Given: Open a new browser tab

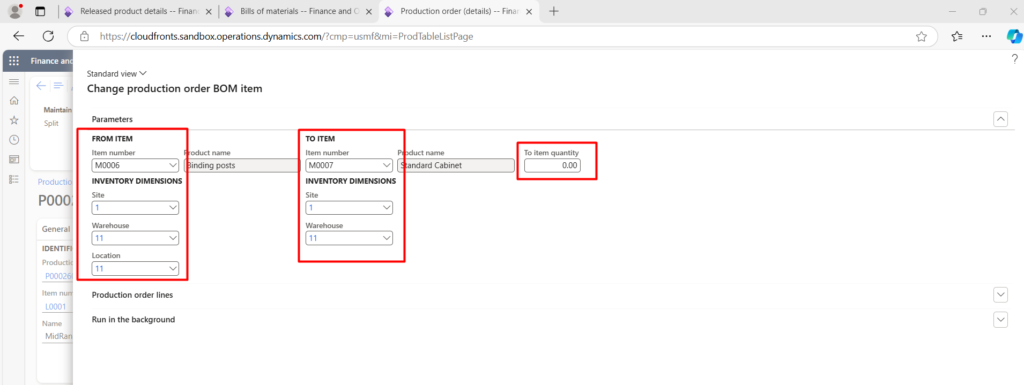Looking at the screenshot, I should point(554,11).
